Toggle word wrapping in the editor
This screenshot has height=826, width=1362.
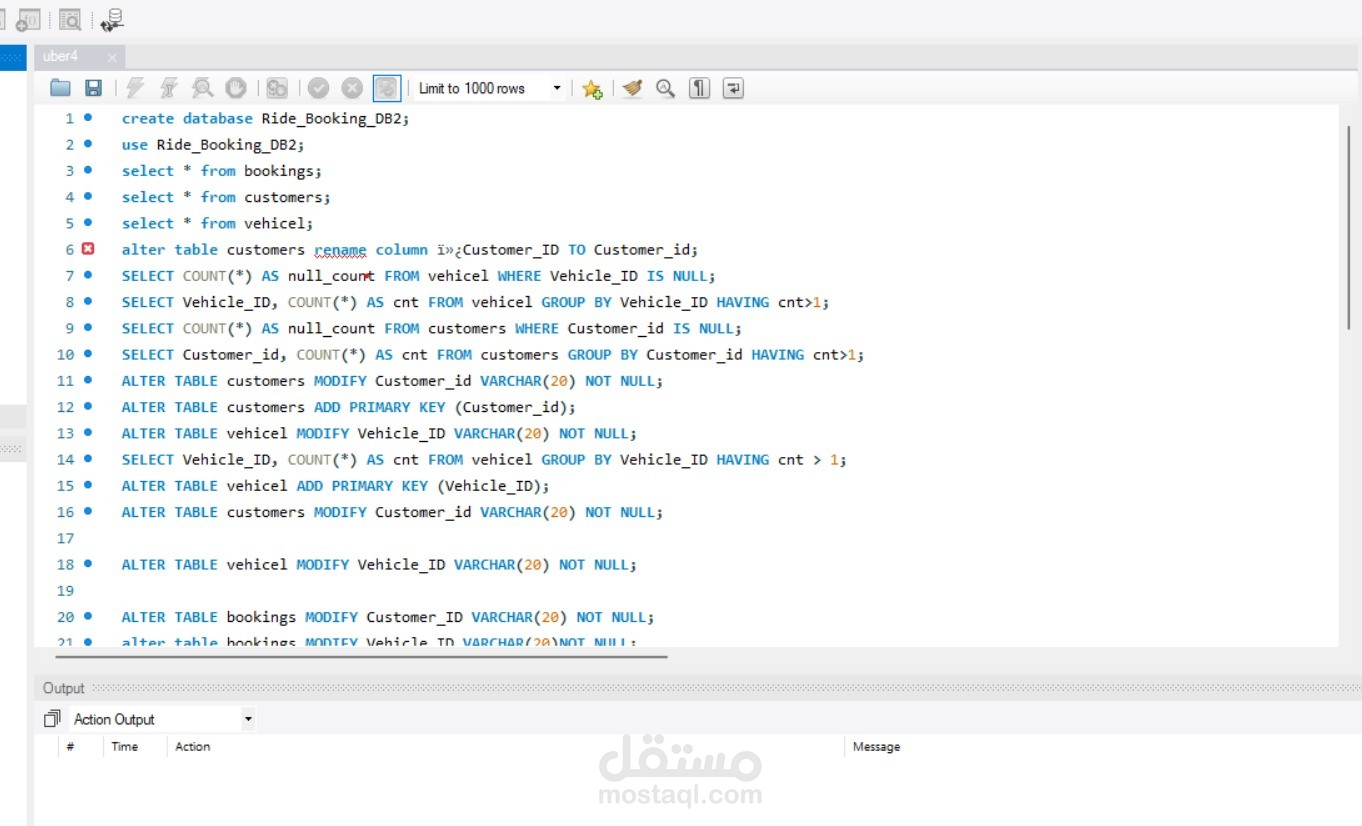[733, 88]
